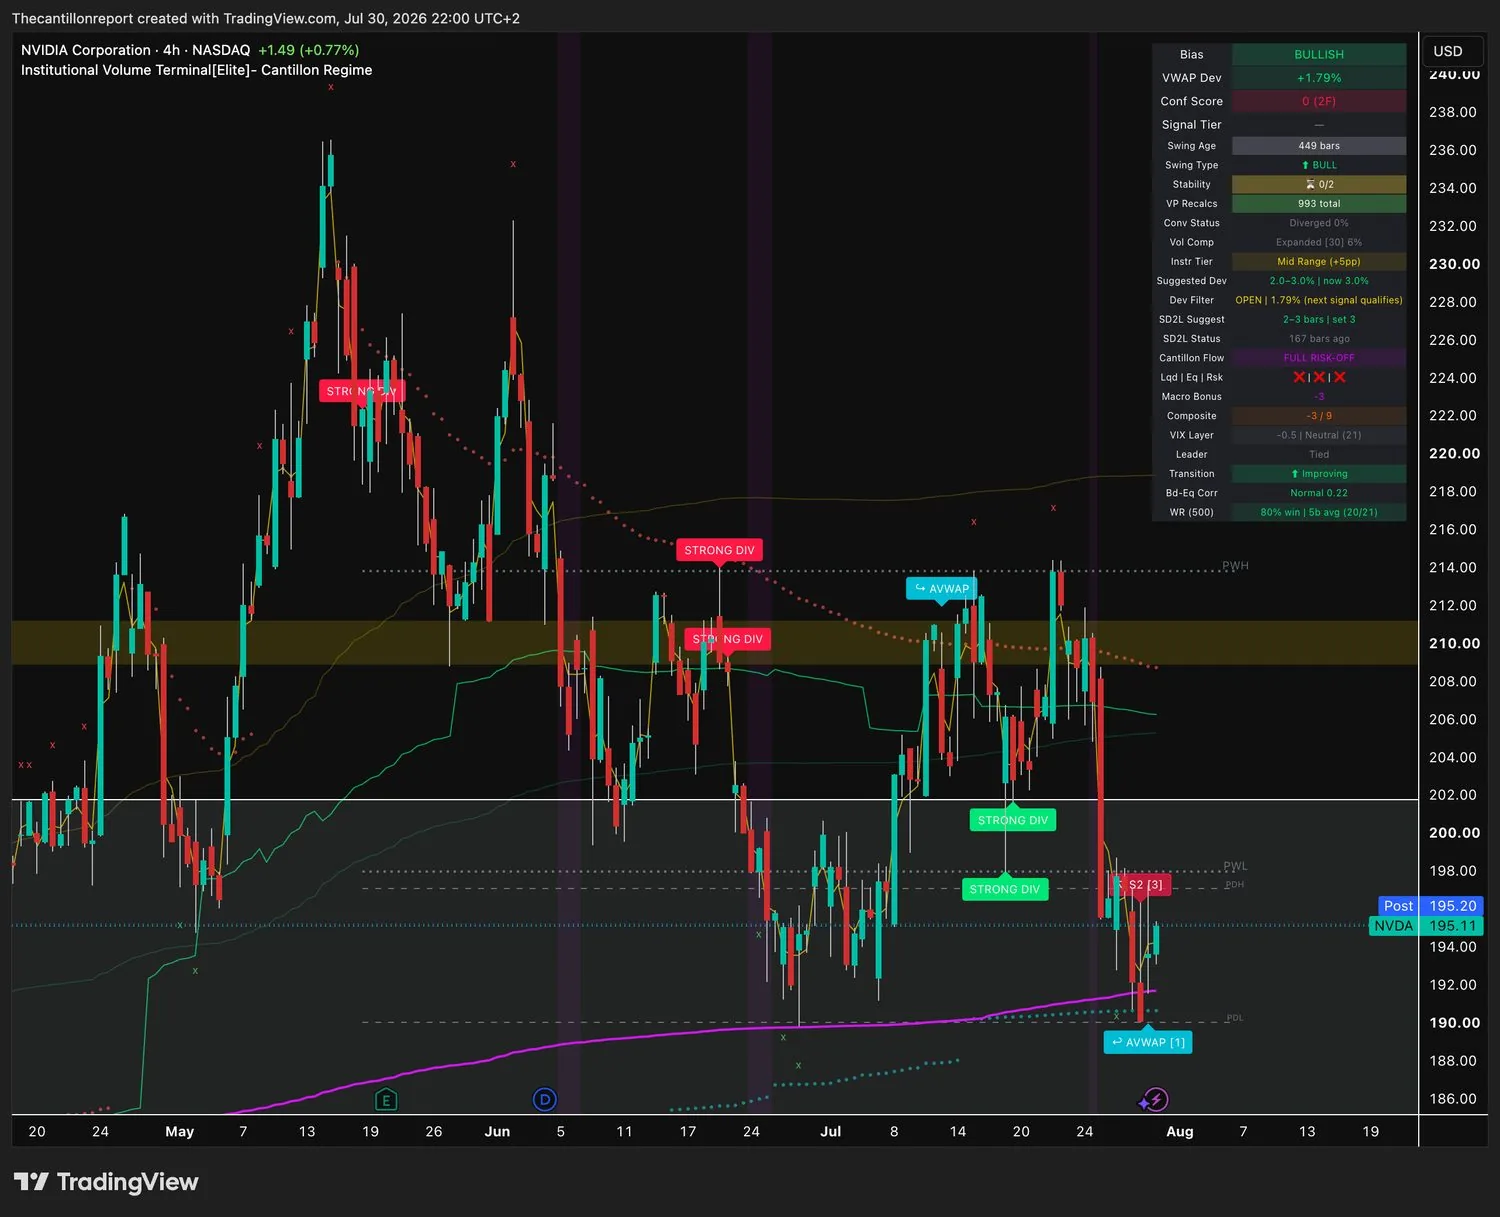Click the 210.00 price axis label
The image size is (1500, 1217).
coord(1454,643)
